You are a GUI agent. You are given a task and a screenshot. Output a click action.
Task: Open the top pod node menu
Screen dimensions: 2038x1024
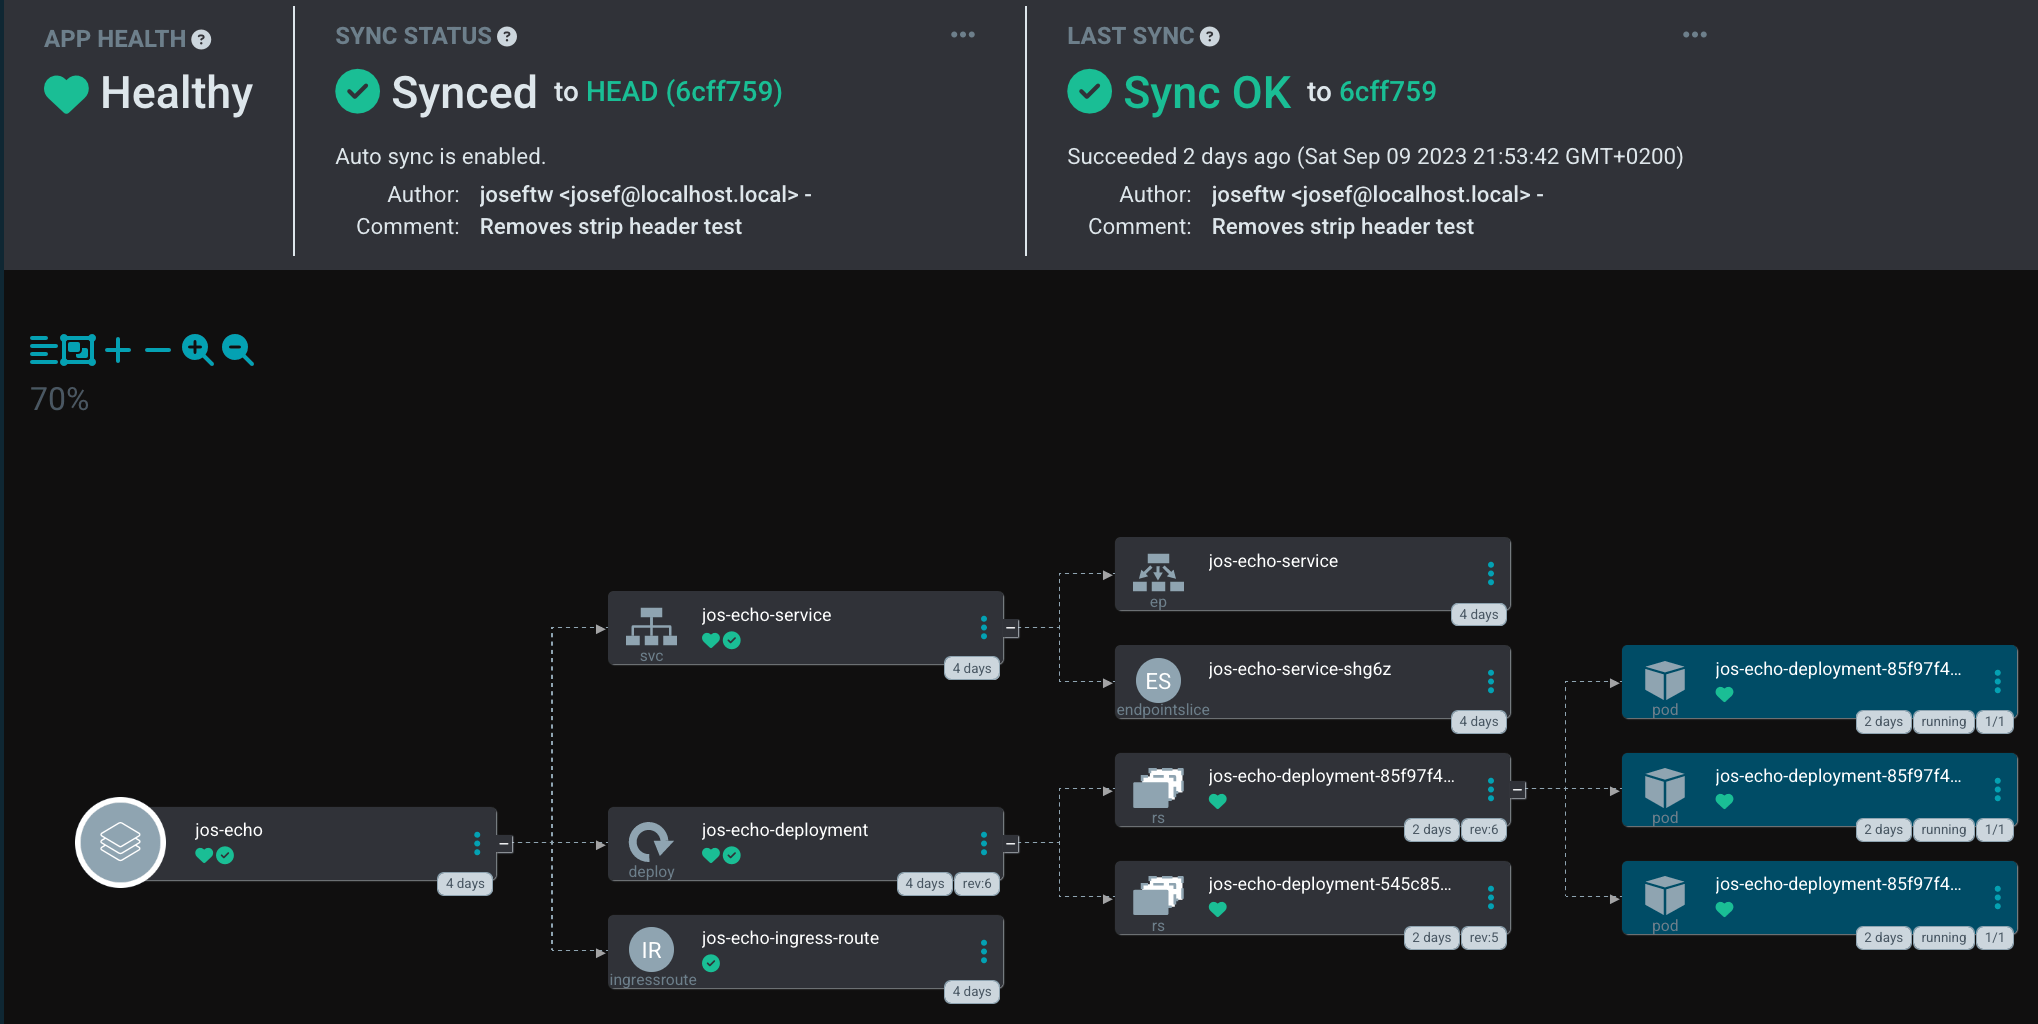click(x=1998, y=681)
